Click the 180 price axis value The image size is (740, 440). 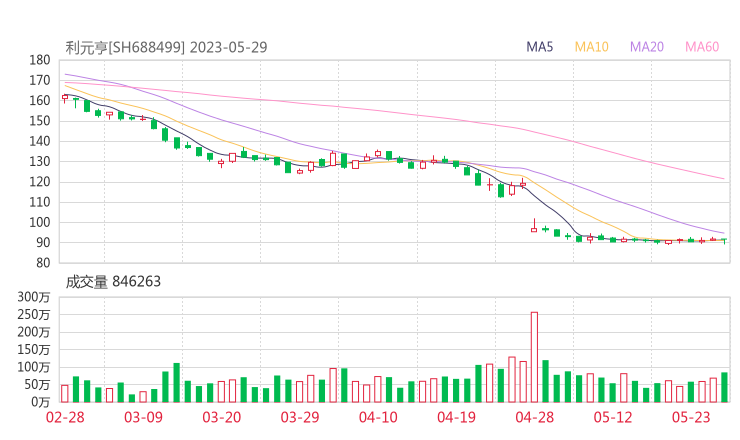pos(40,60)
